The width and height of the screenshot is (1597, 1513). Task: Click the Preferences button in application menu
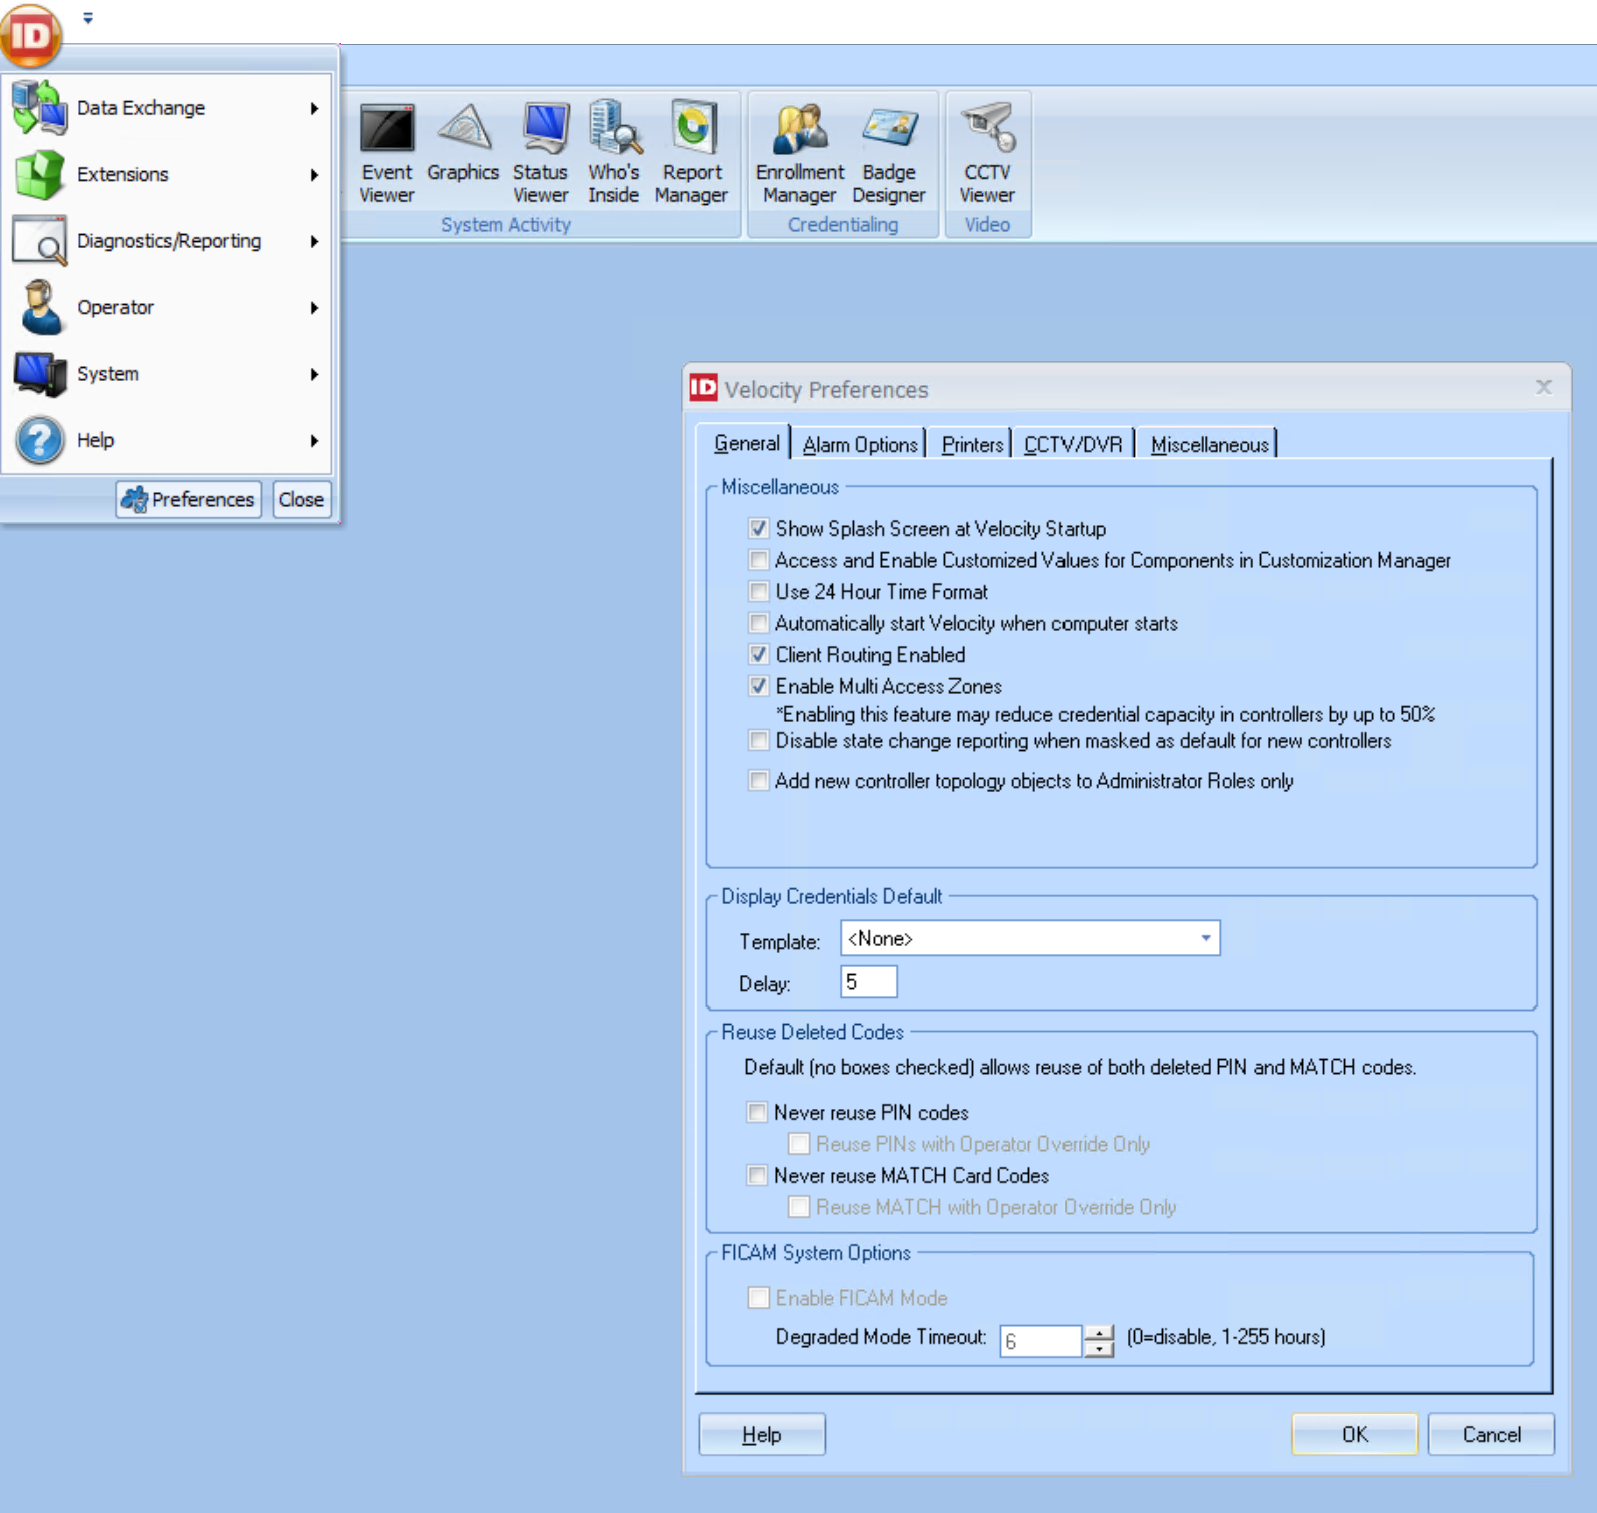[189, 499]
